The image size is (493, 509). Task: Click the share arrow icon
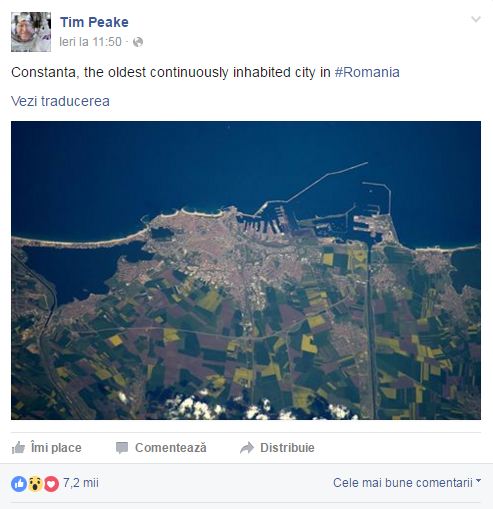pos(247,448)
